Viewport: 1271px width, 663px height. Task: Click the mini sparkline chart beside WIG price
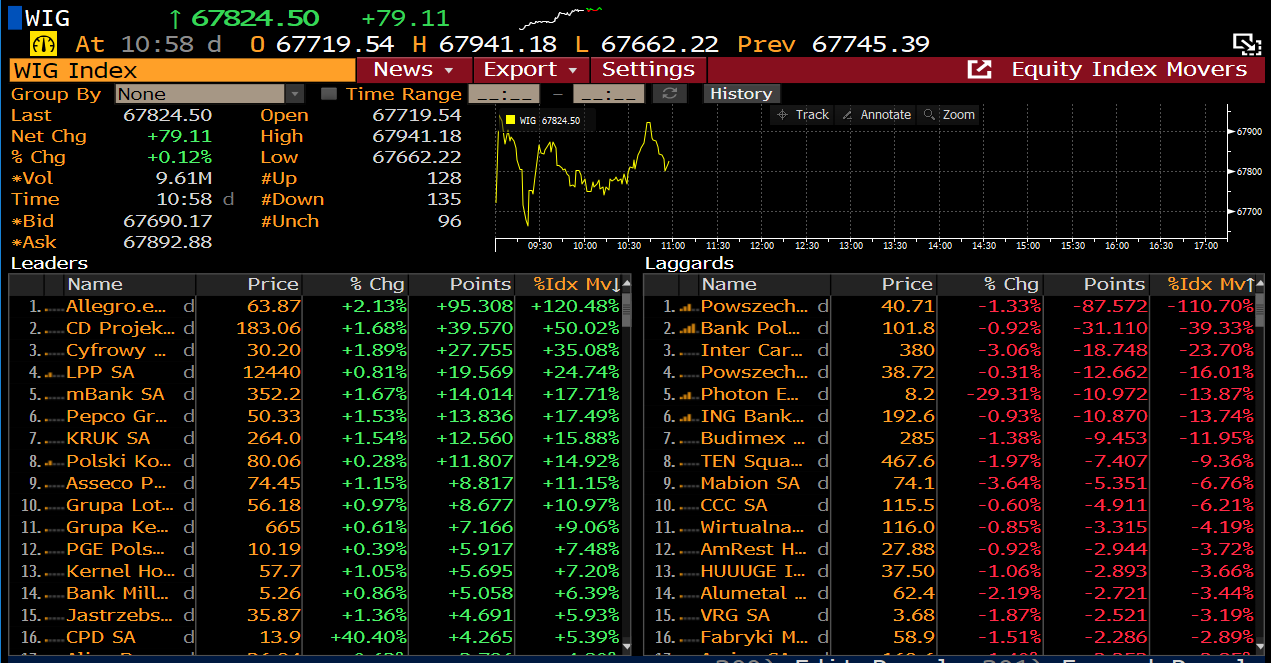coord(561,17)
